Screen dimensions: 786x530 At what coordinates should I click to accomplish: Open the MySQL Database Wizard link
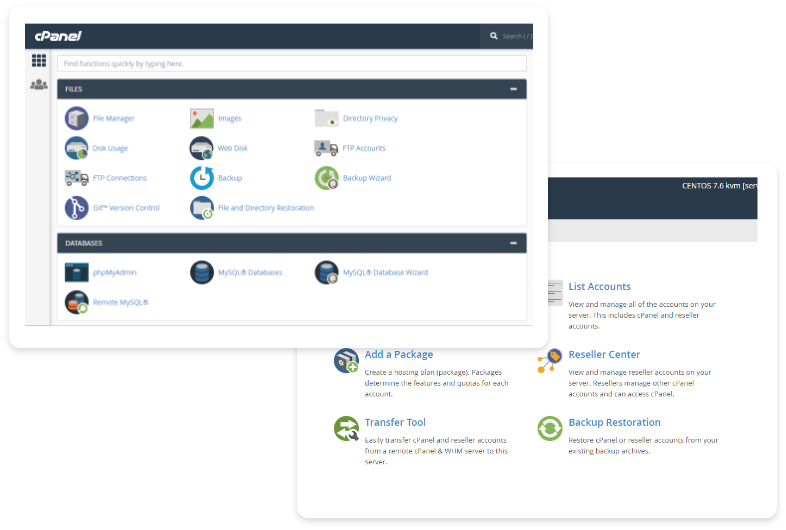[x=385, y=272]
